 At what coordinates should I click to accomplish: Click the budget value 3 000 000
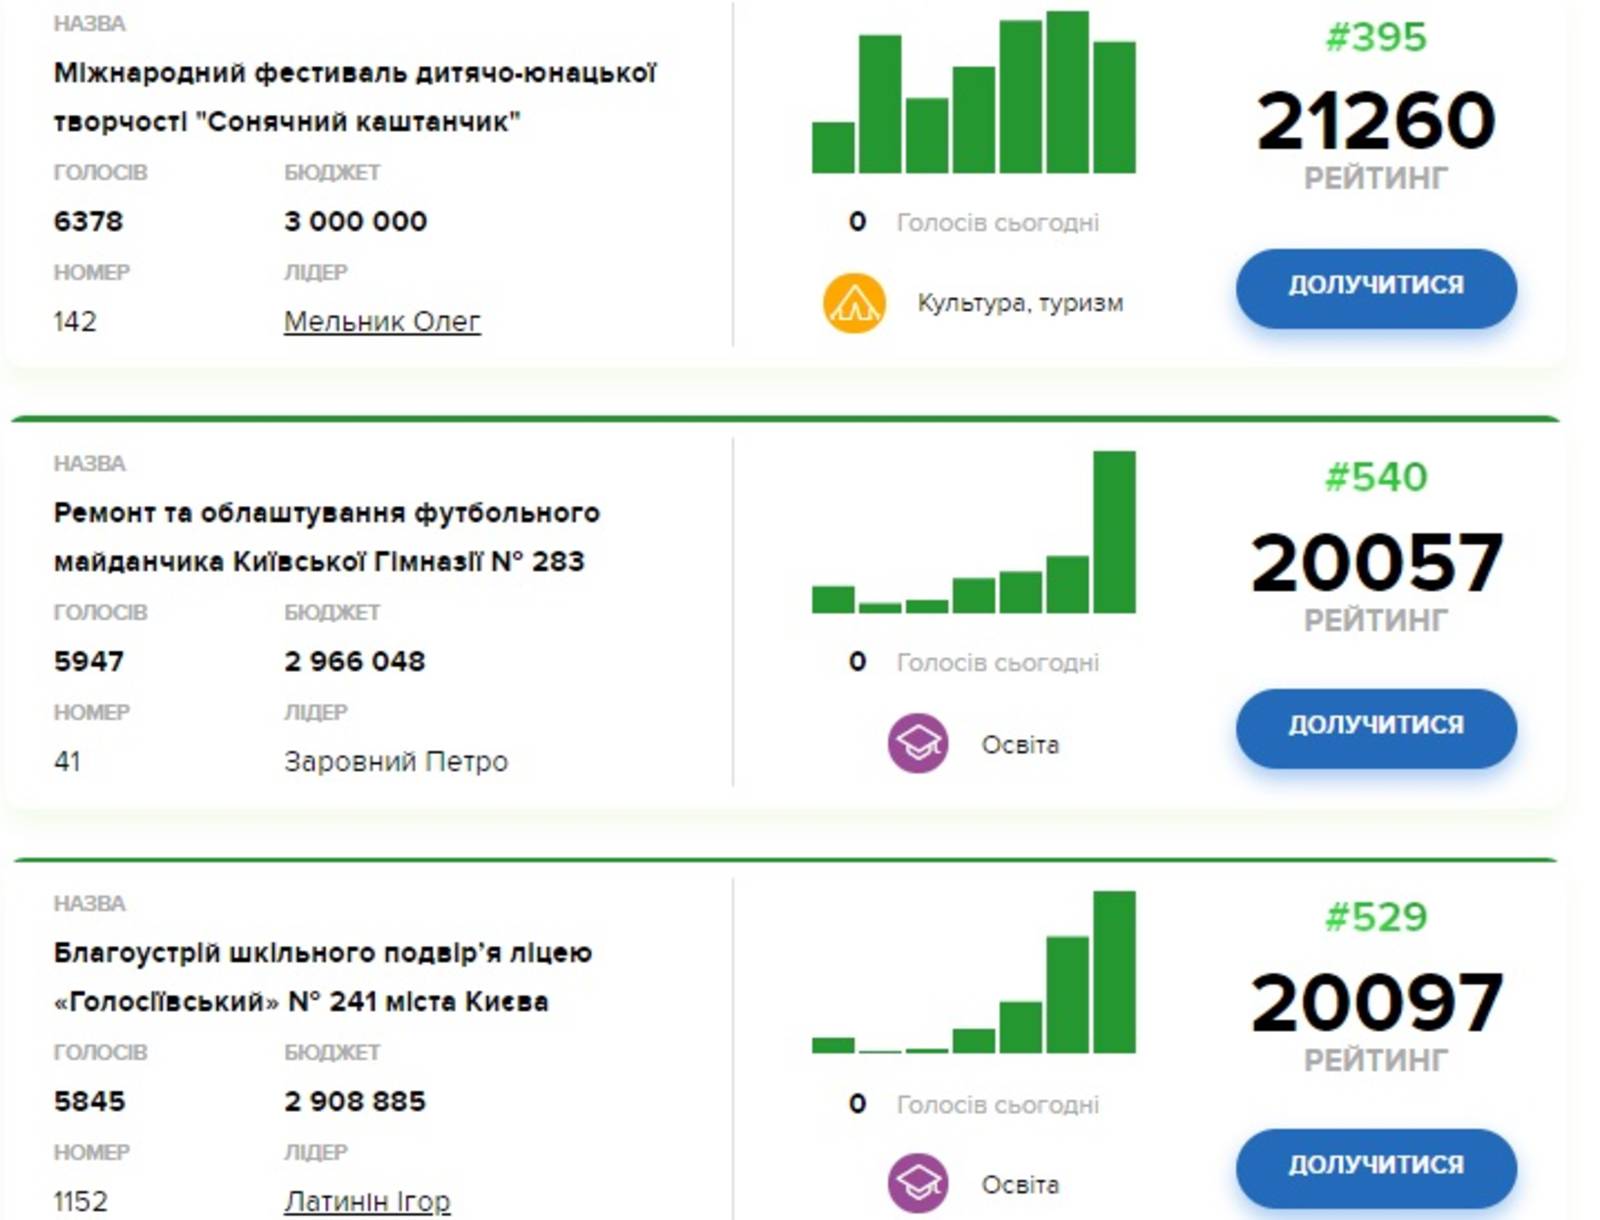[356, 221]
